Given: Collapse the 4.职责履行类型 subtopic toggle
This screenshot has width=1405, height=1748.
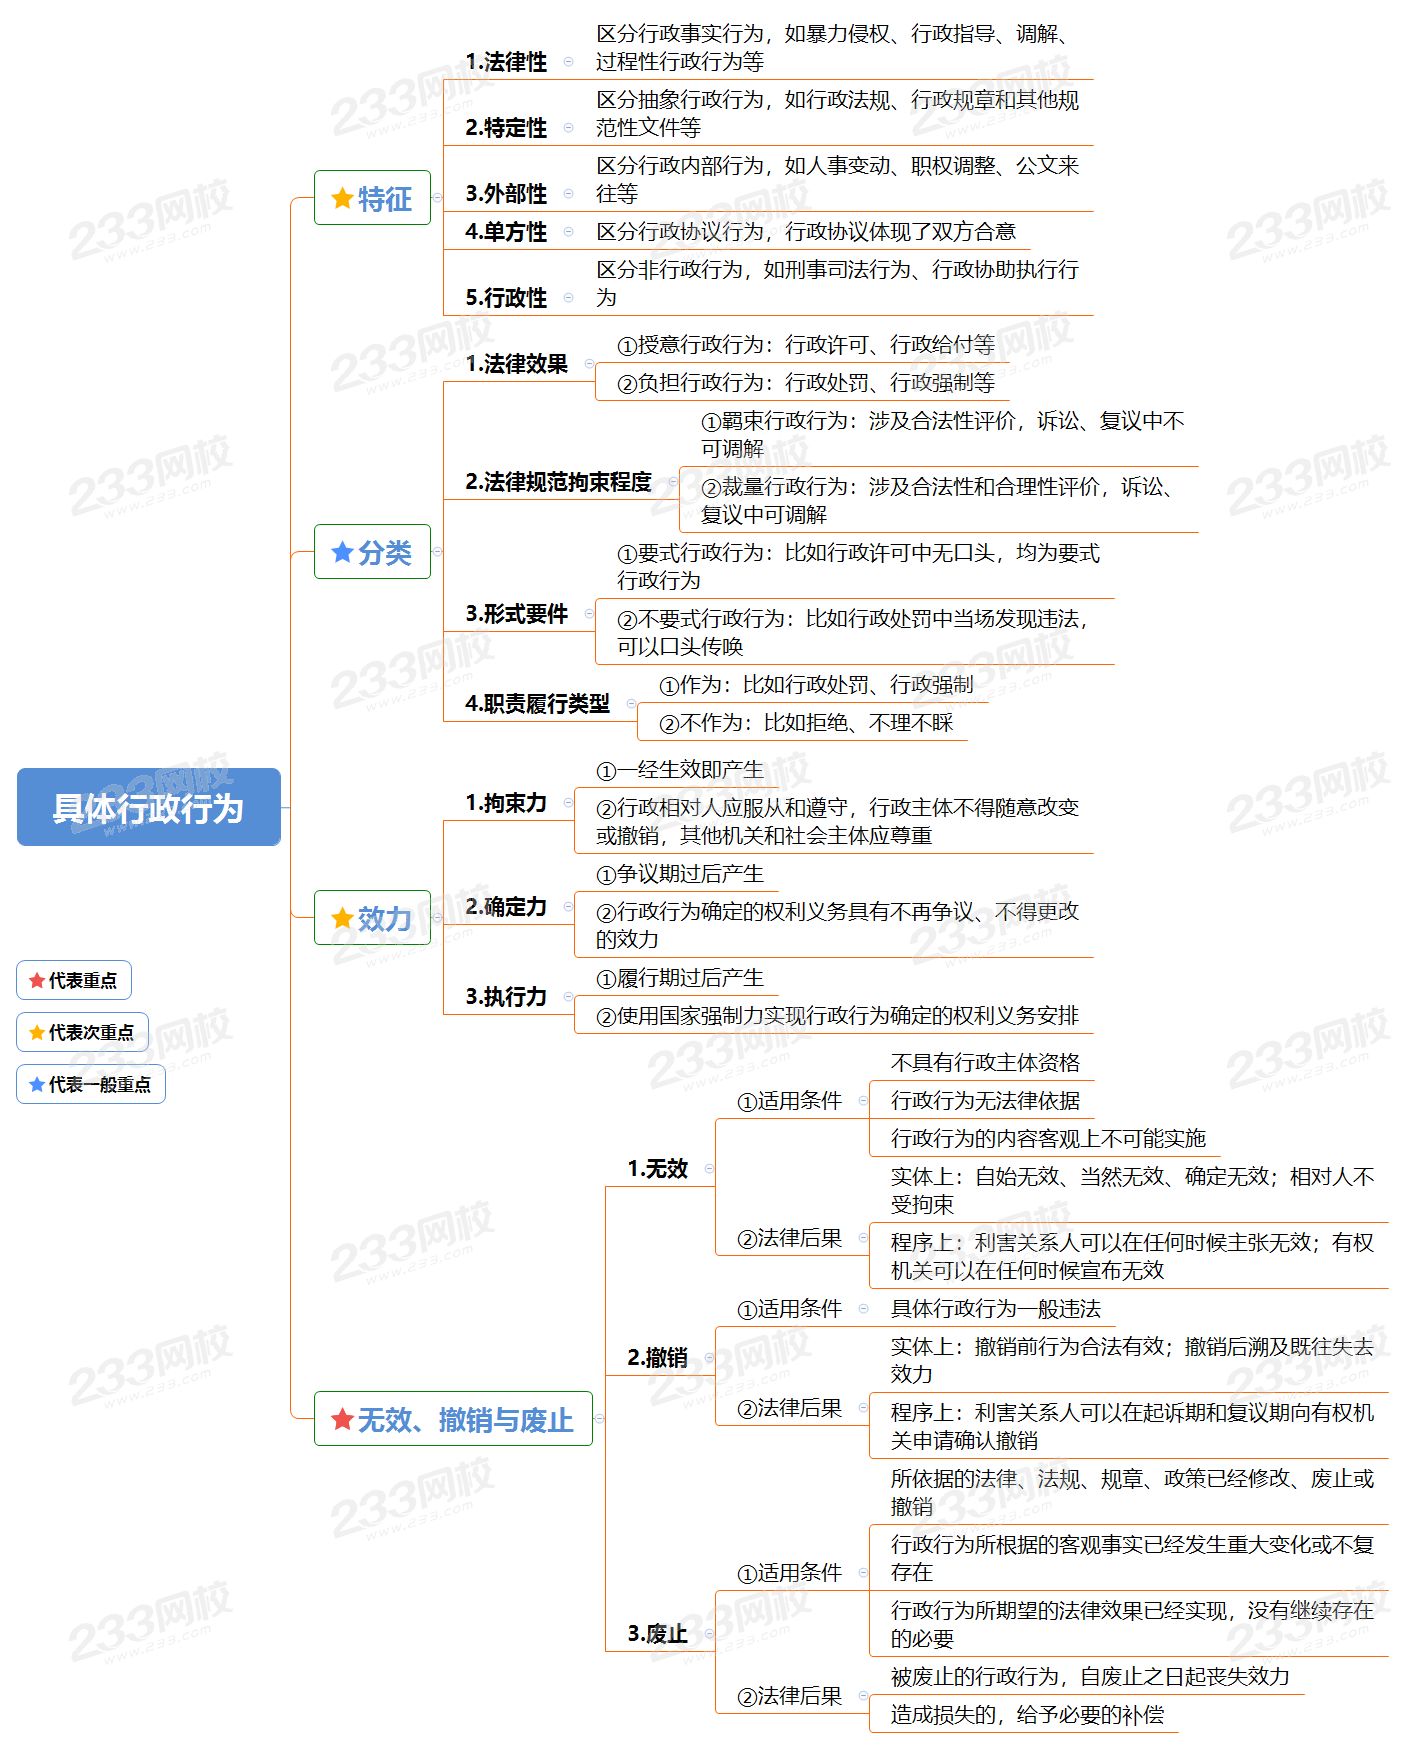Looking at the screenshot, I should click(631, 704).
